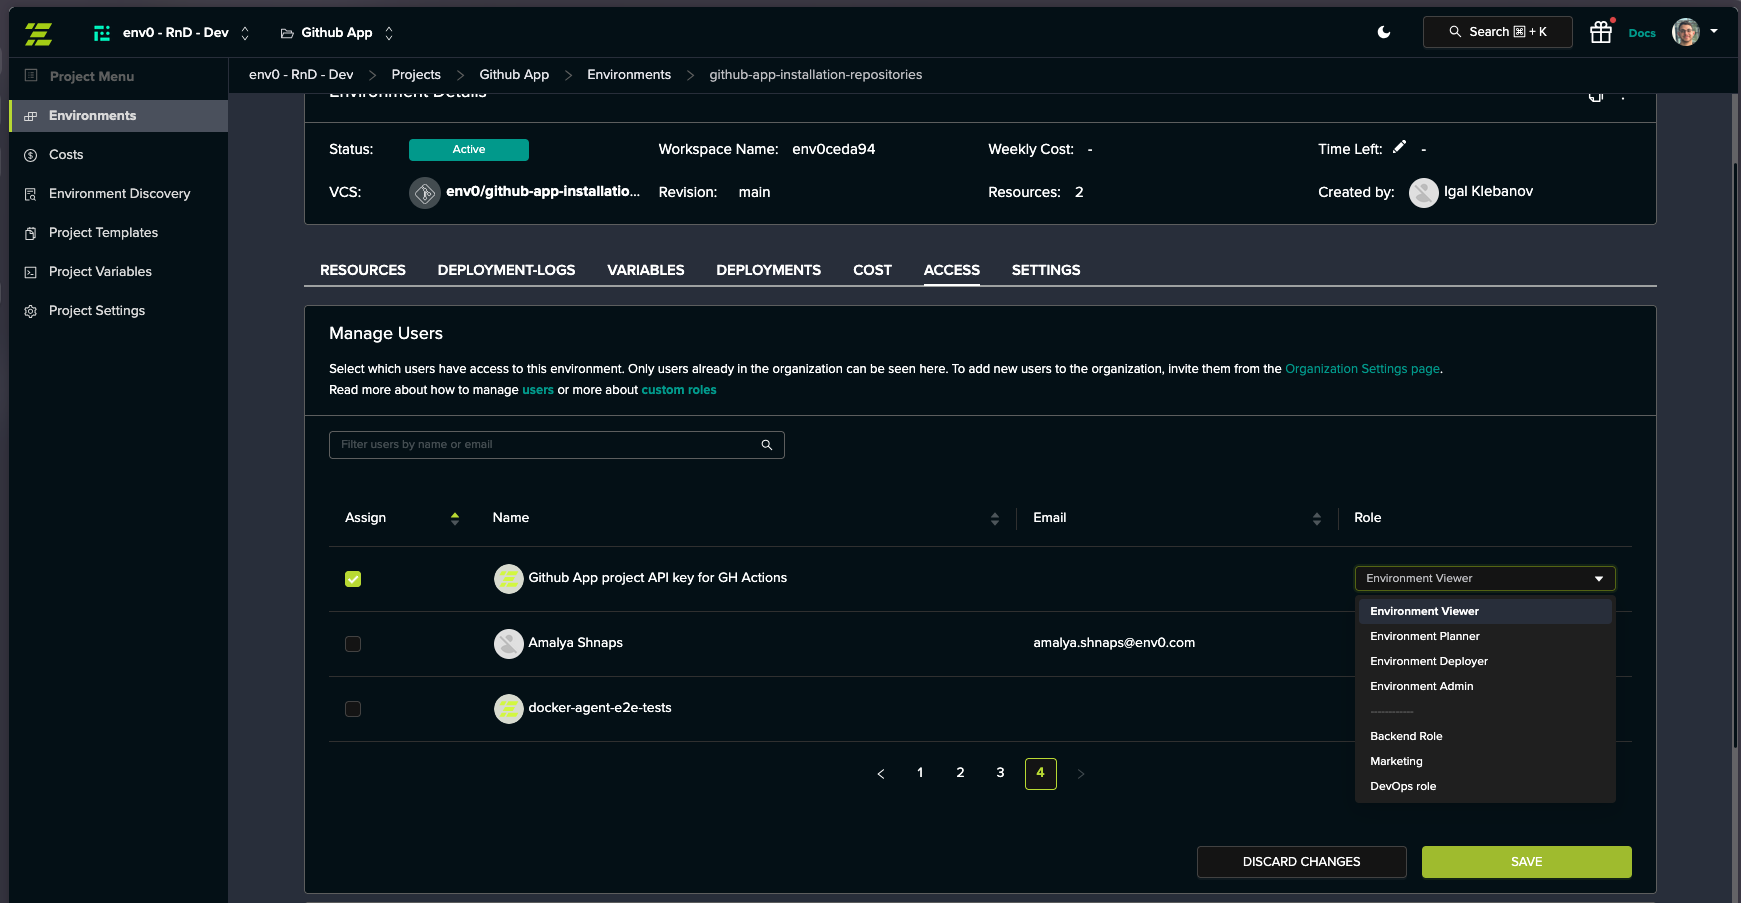Viewport: 1741px width, 903px height.
Task: Select the Costs sidebar icon
Action: point(30,154)
